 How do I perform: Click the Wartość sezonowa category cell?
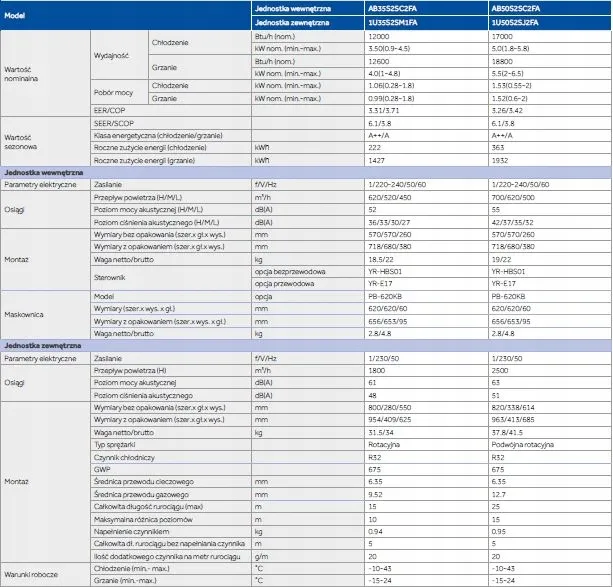click(45, 142)
